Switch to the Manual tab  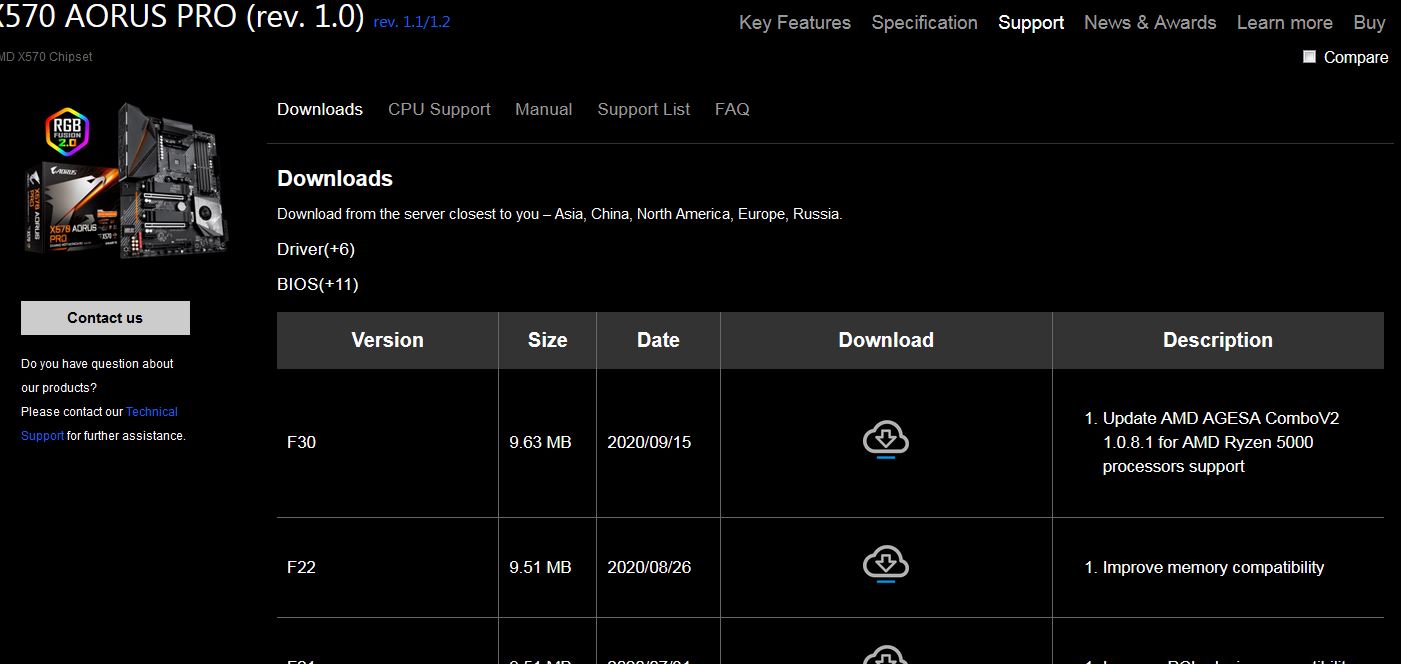tap(543, 109)
